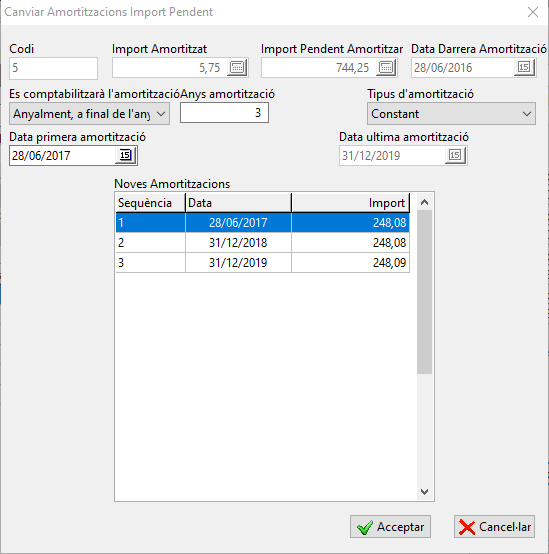Open calendar for Data Darrera Amortització

(x=524, y=67)
